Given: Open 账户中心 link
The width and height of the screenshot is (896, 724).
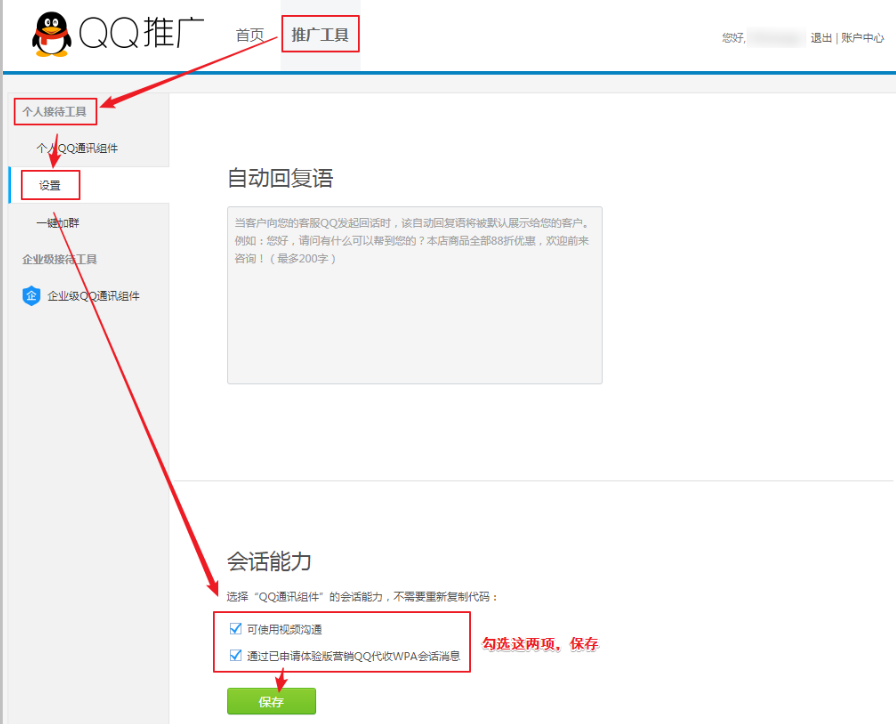Looking at the screenshot, I should [862, 38].
